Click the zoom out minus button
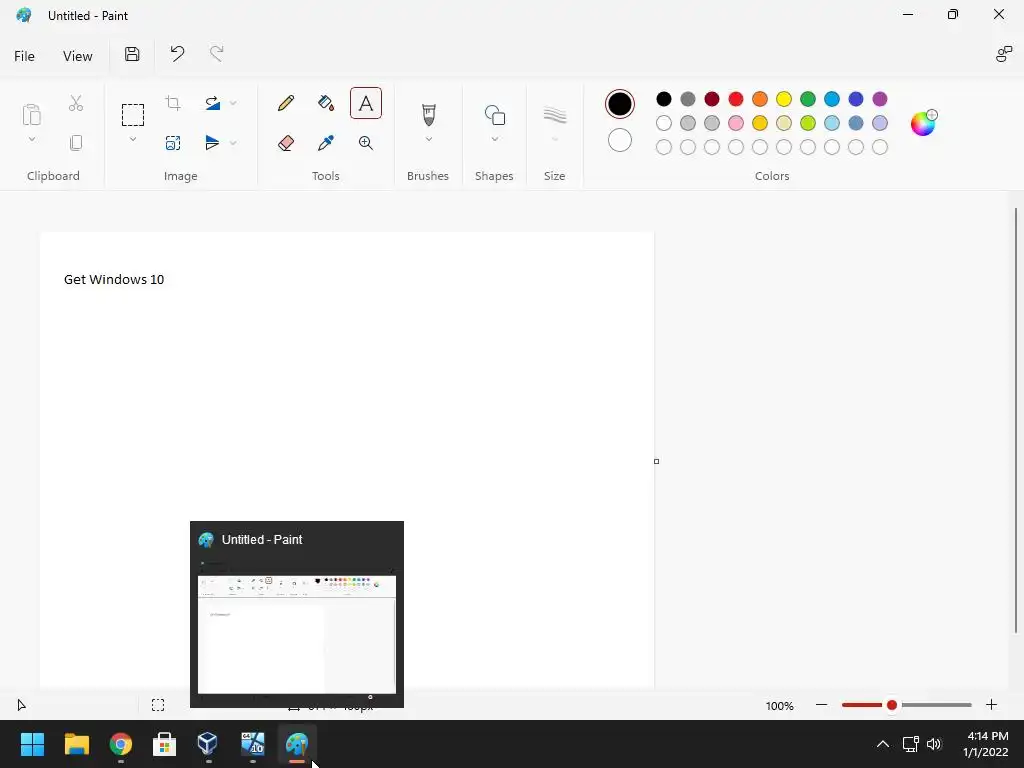Viewport: 1024px width, 768px height. [822, 705]
